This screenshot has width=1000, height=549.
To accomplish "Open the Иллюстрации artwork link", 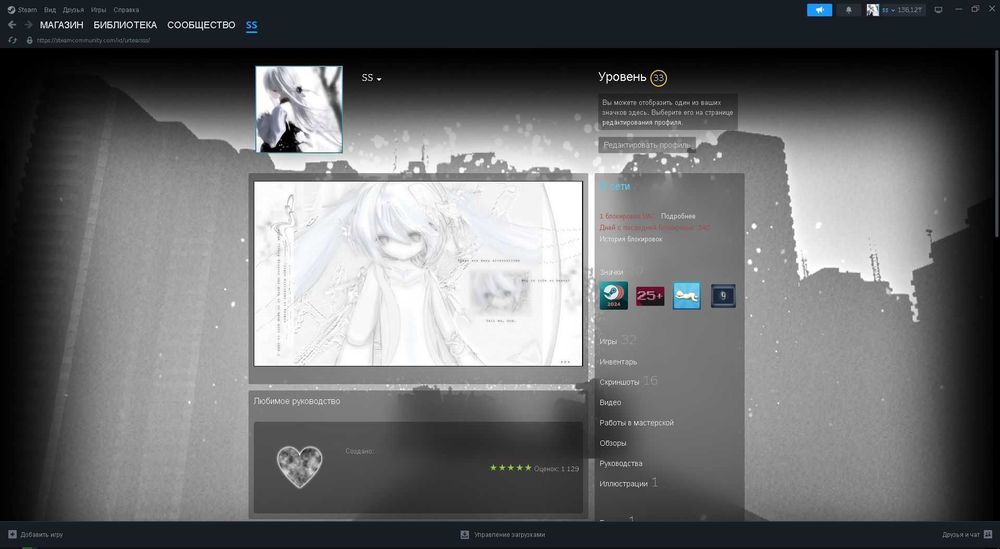I will coord(623,484).
